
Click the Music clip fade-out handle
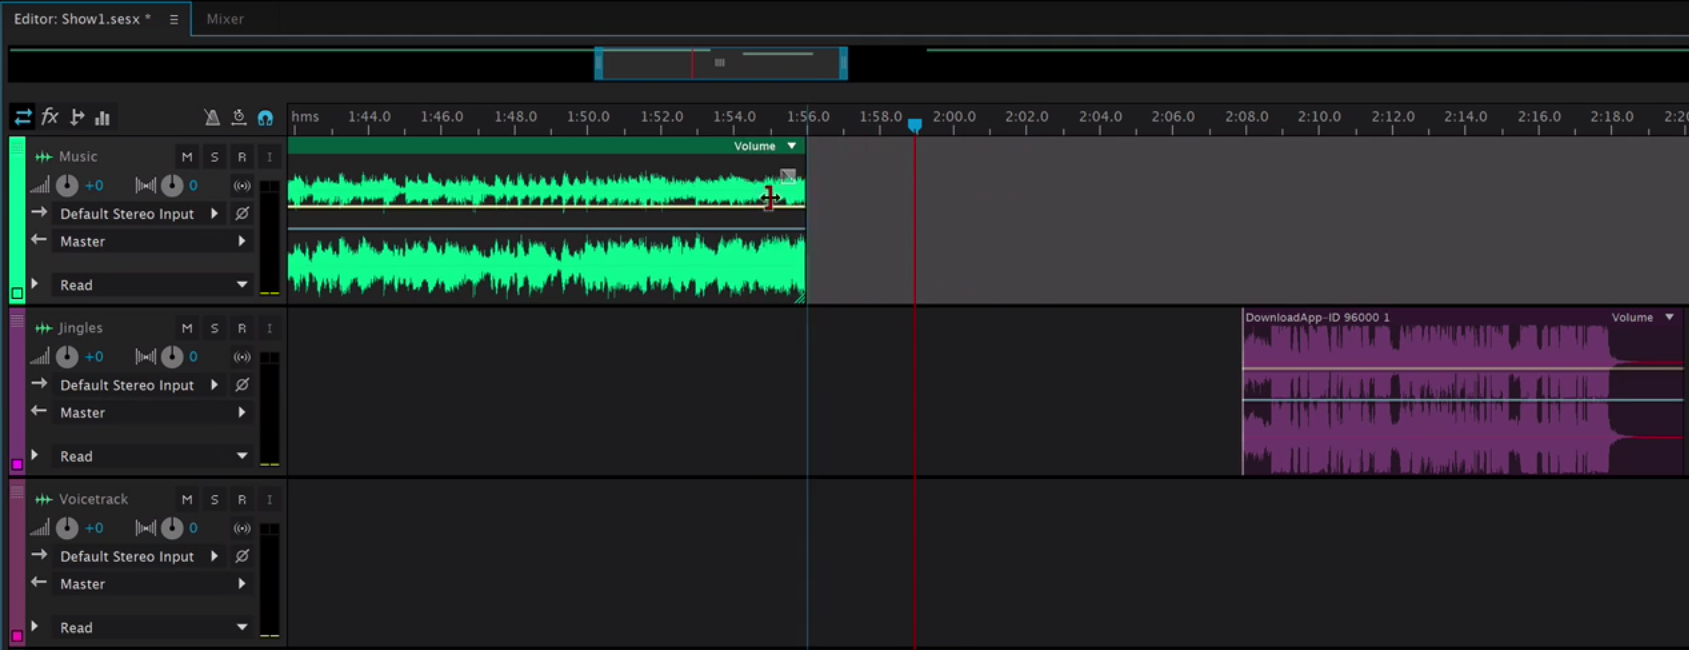tap(788, 176)
